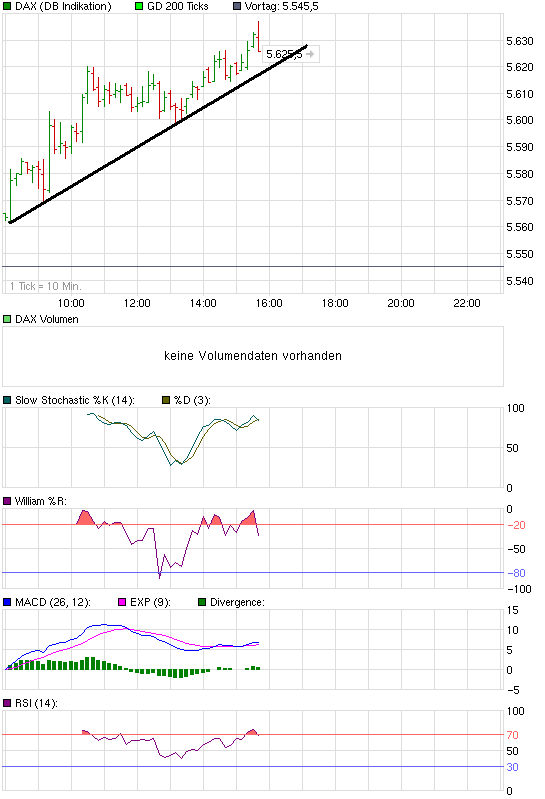Click the EXP (9) magenta legend square
This screenshot has height=799, width=545.
click(x=122, y=602)
